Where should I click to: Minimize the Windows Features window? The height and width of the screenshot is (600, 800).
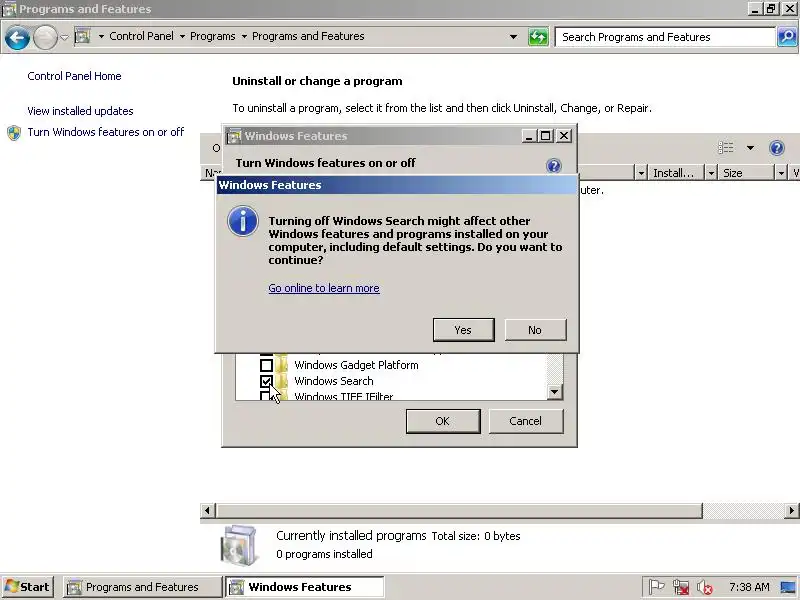click(x=529, y=136)
